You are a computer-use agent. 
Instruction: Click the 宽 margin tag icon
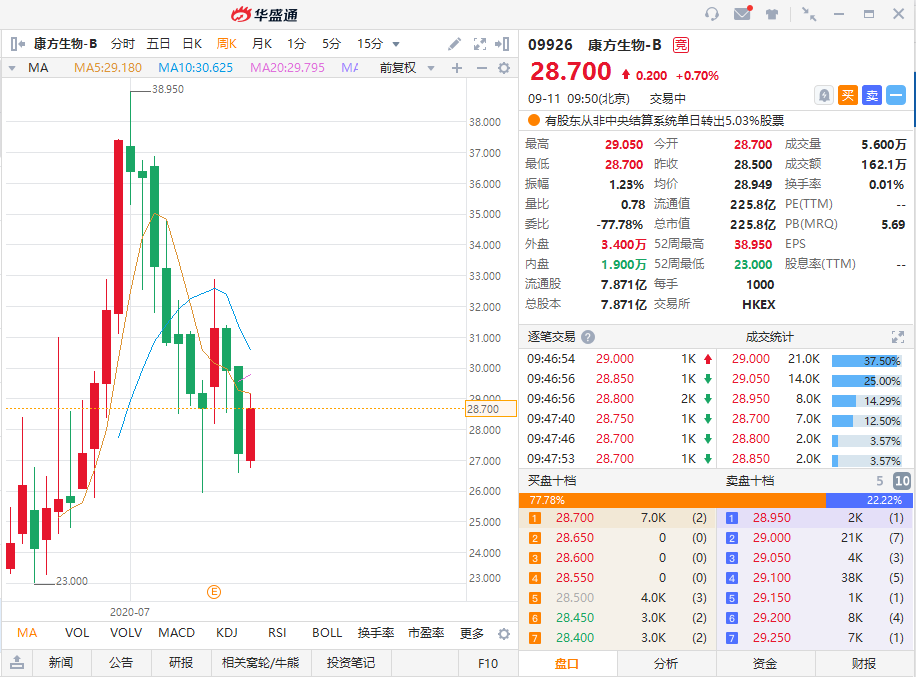pos(681,45)
